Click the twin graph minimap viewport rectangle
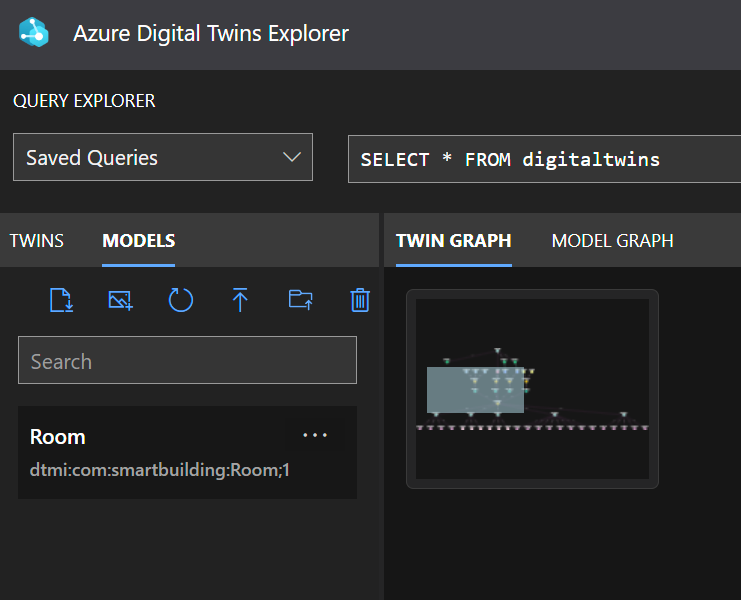This screenshot has height=600, width=741. click(x=475, y=390)
